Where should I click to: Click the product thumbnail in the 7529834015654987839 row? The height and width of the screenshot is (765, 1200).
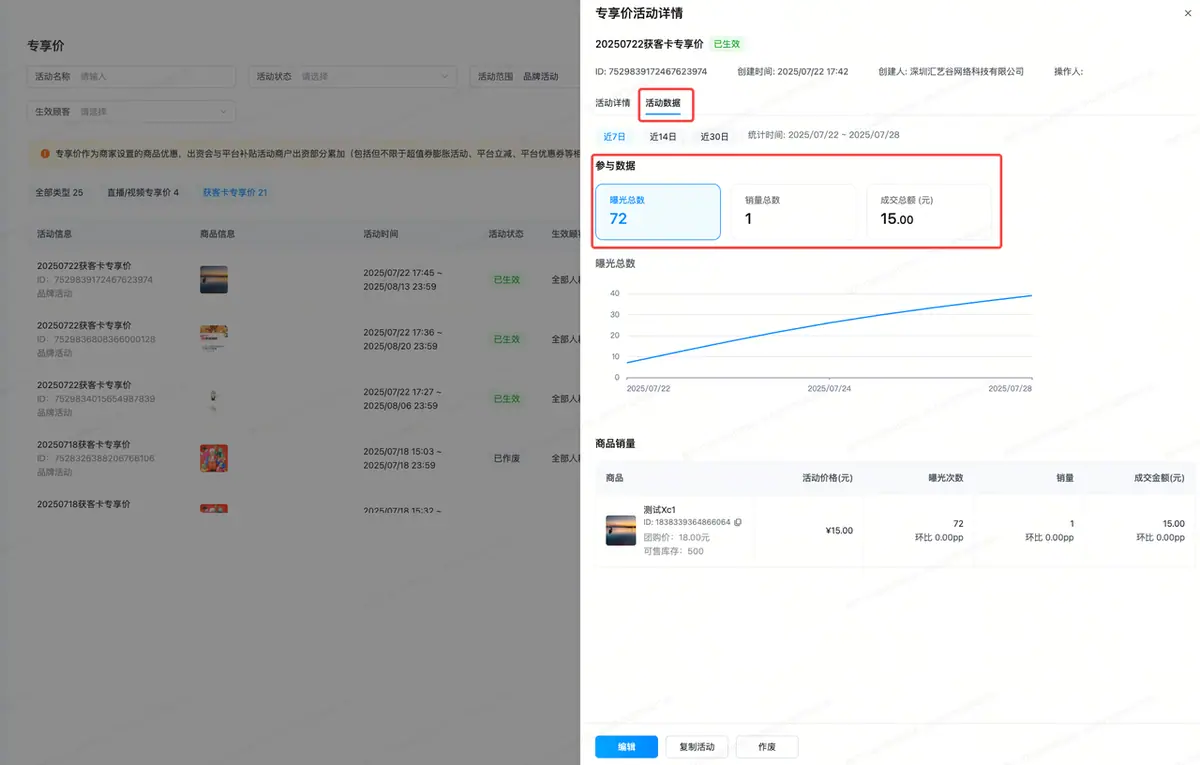coord(214,399)
